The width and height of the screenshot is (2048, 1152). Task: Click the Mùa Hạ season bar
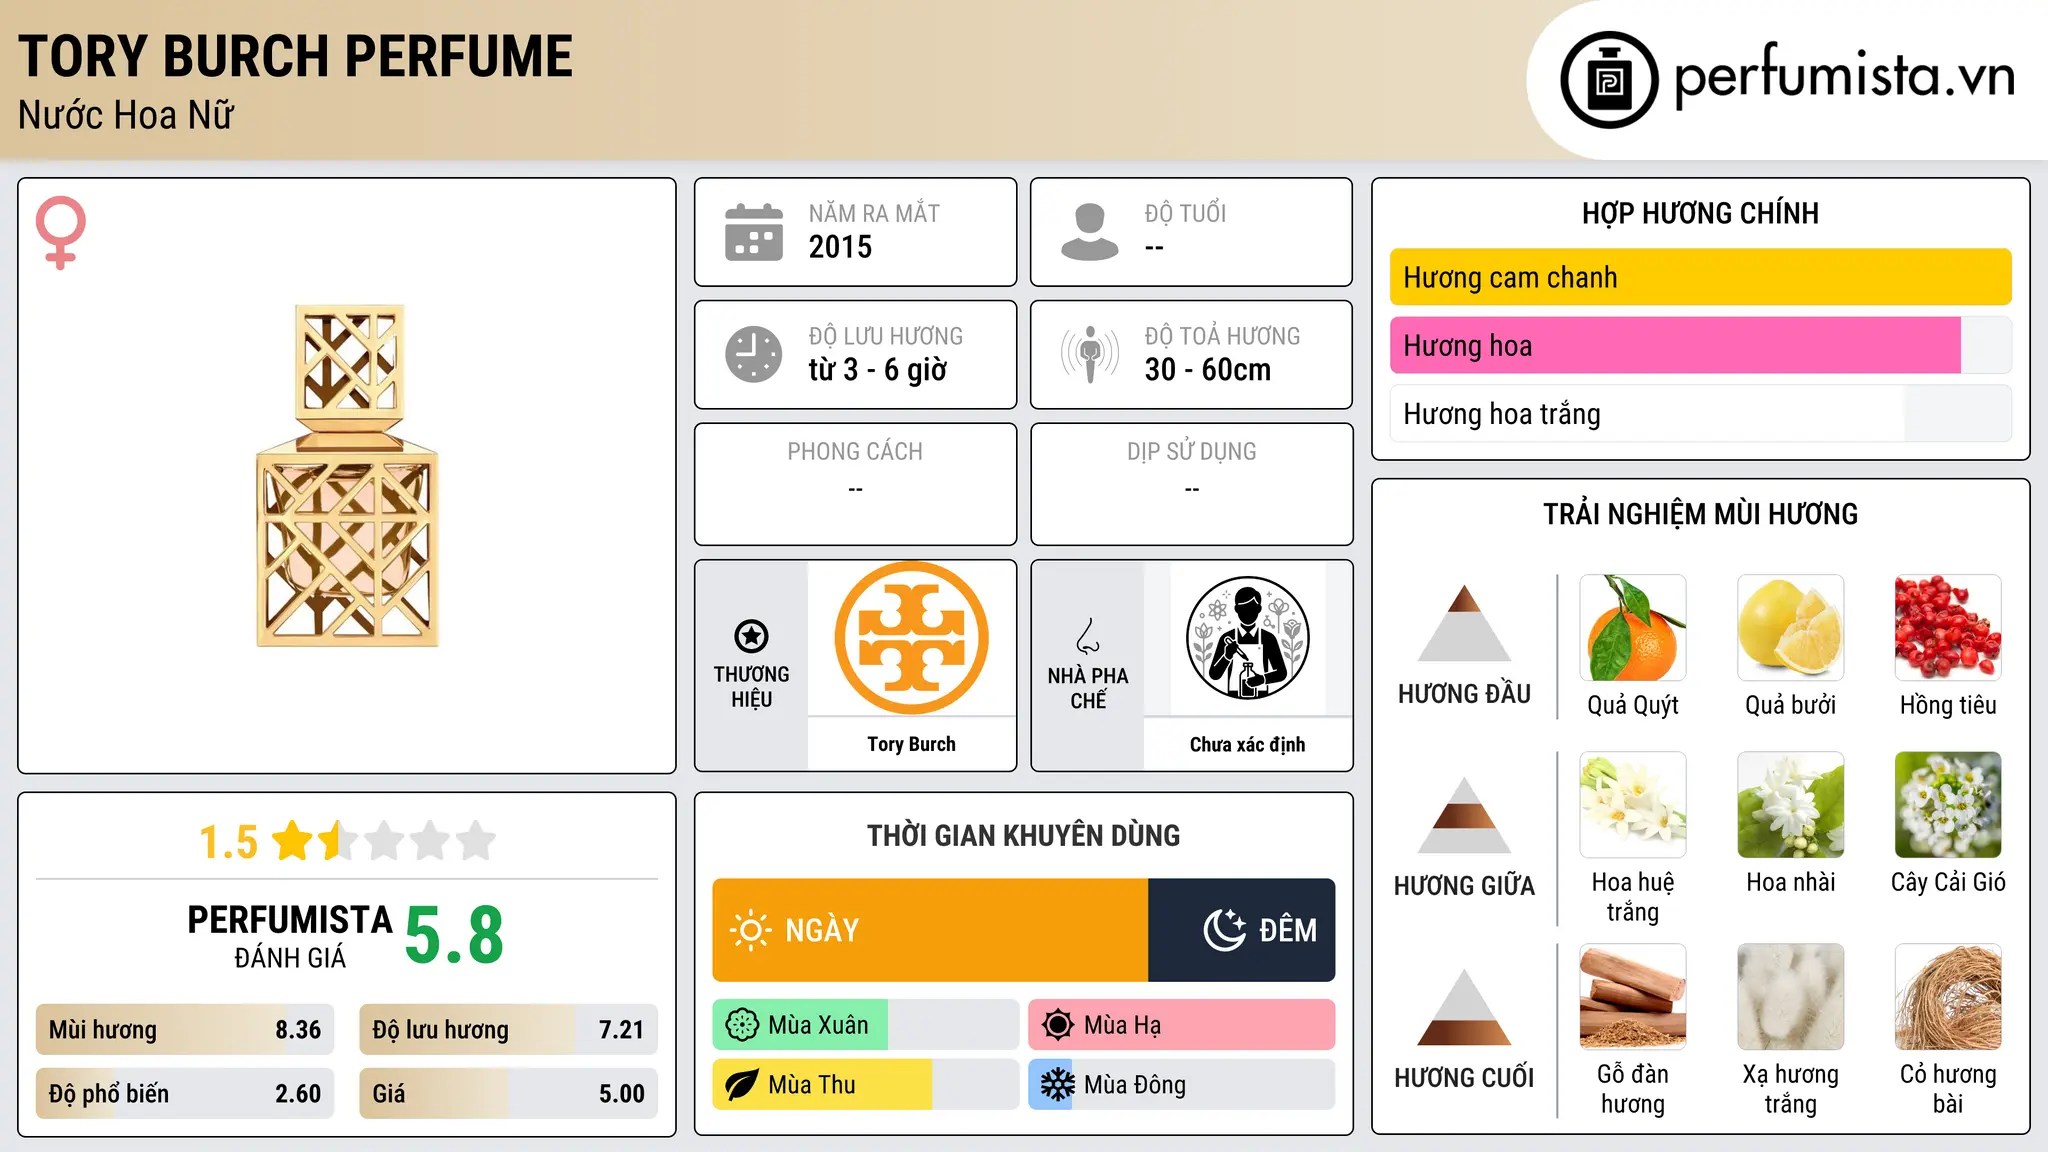click(1181, 1025)
